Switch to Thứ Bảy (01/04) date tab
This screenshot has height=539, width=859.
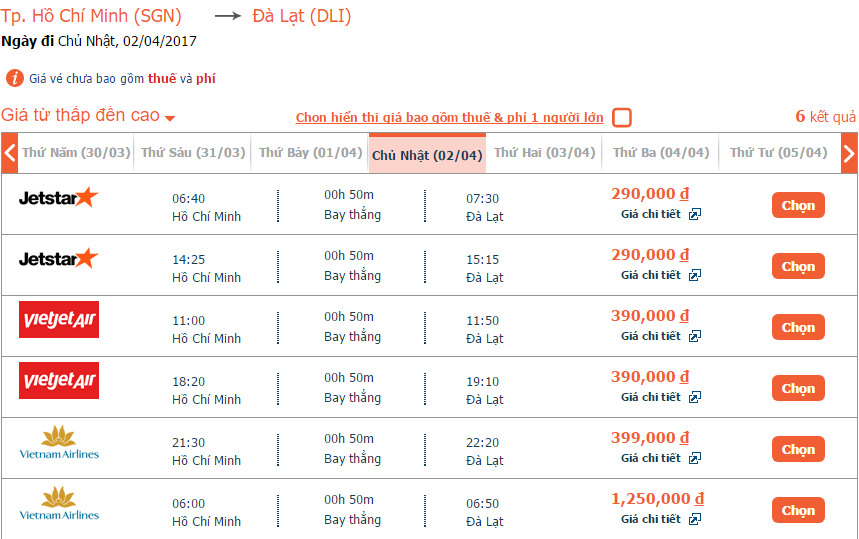(310, 153)
